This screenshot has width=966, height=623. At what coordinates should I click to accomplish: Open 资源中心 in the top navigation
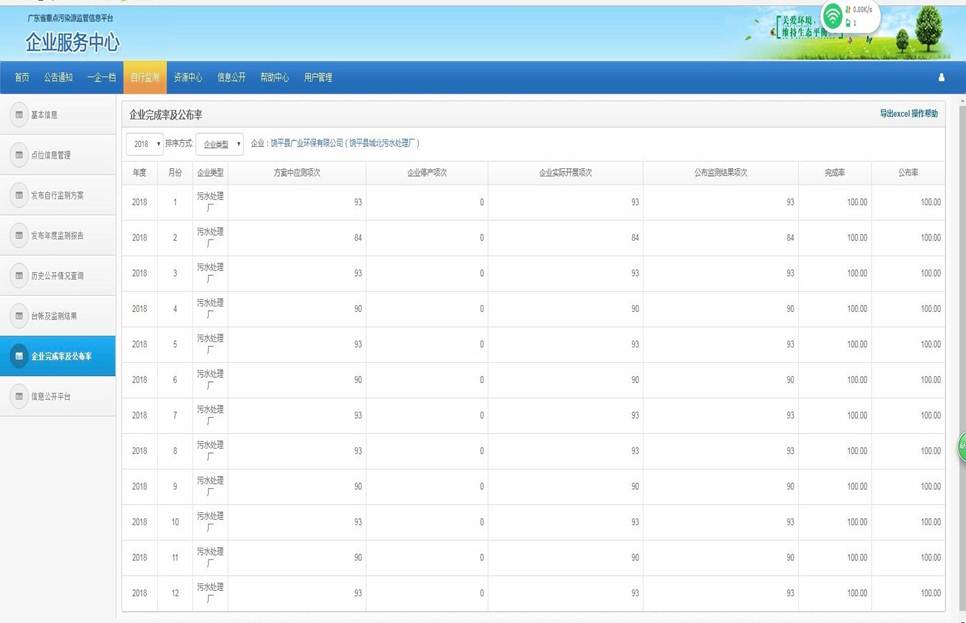(x=188, y=78)
